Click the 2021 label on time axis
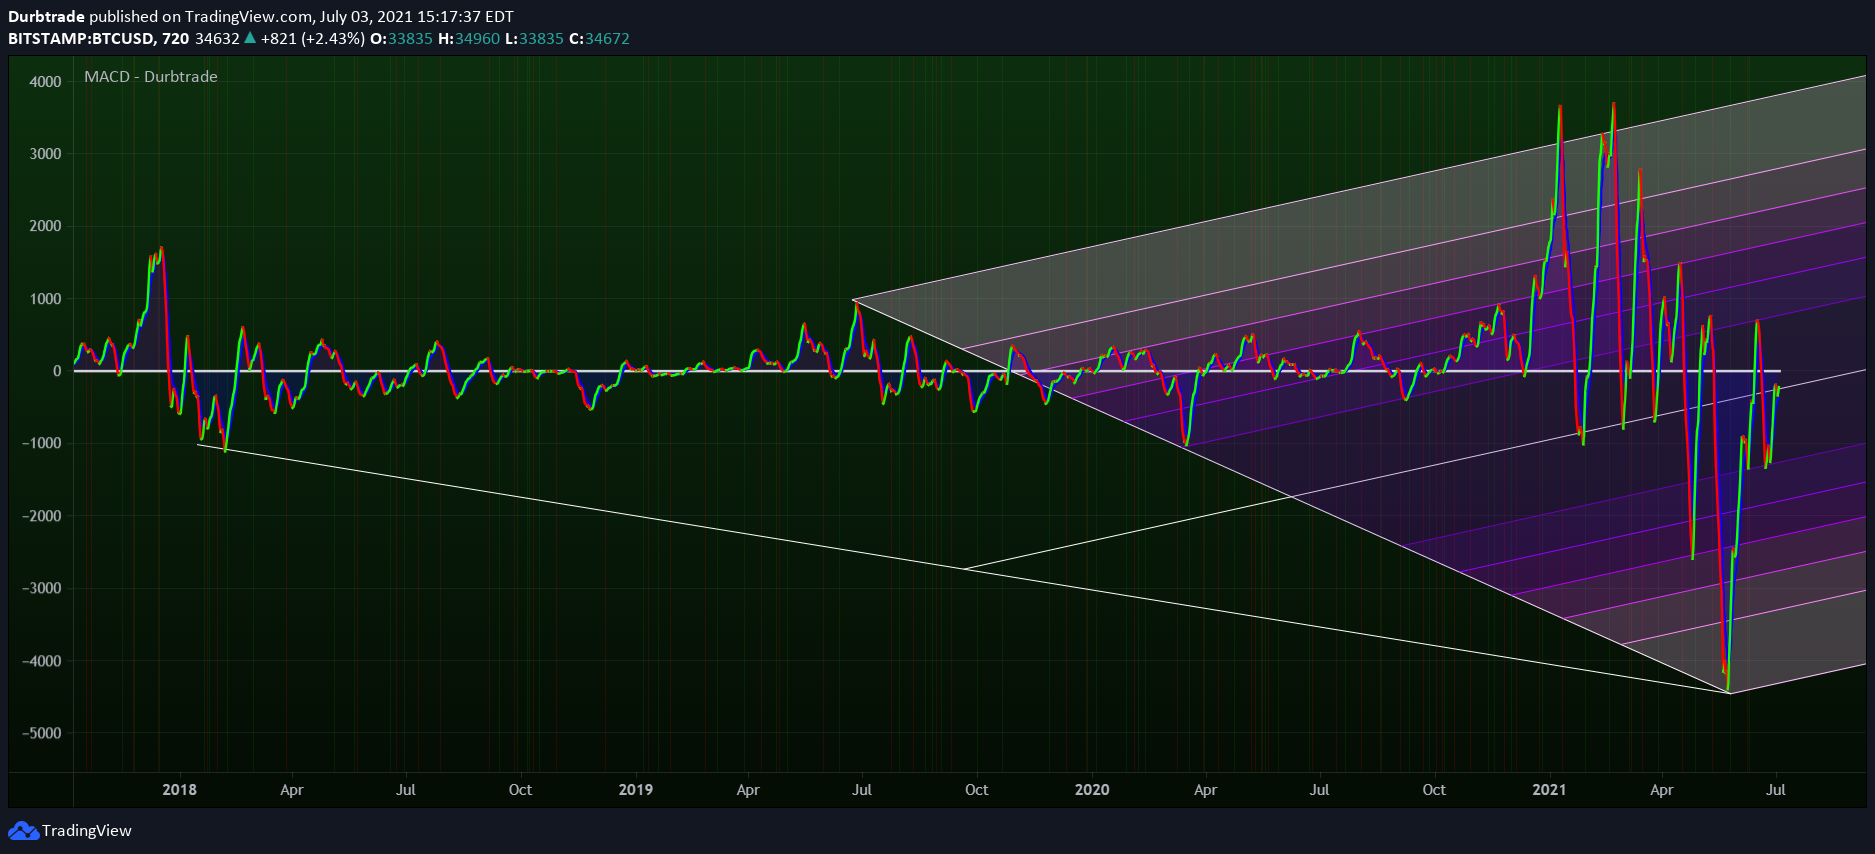 (x=1549, y=790)
